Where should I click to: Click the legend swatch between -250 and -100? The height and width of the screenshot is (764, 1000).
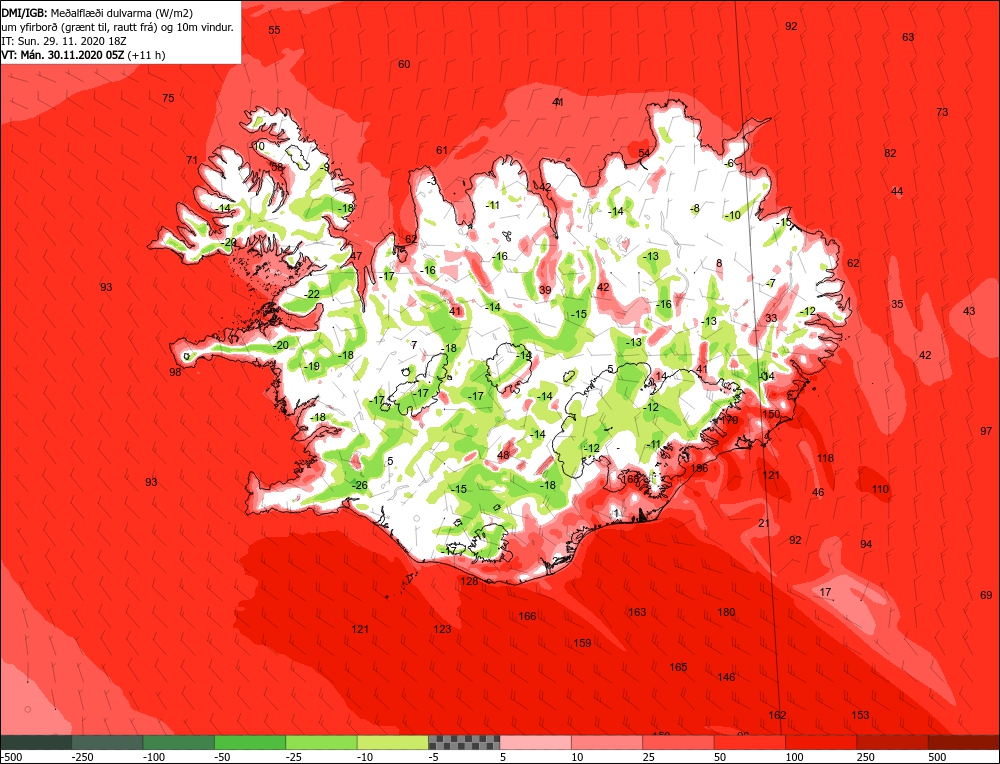point(107,742)
